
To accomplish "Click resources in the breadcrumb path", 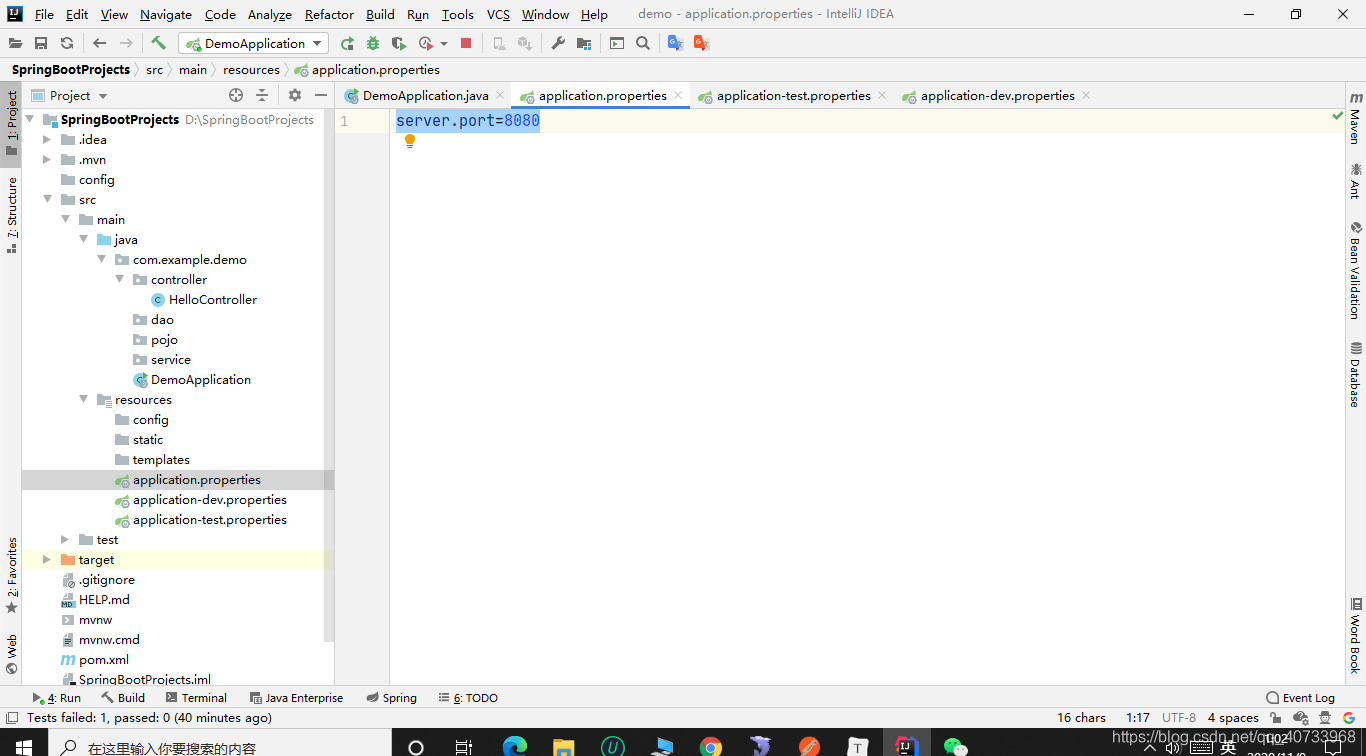I will point(251,69).
